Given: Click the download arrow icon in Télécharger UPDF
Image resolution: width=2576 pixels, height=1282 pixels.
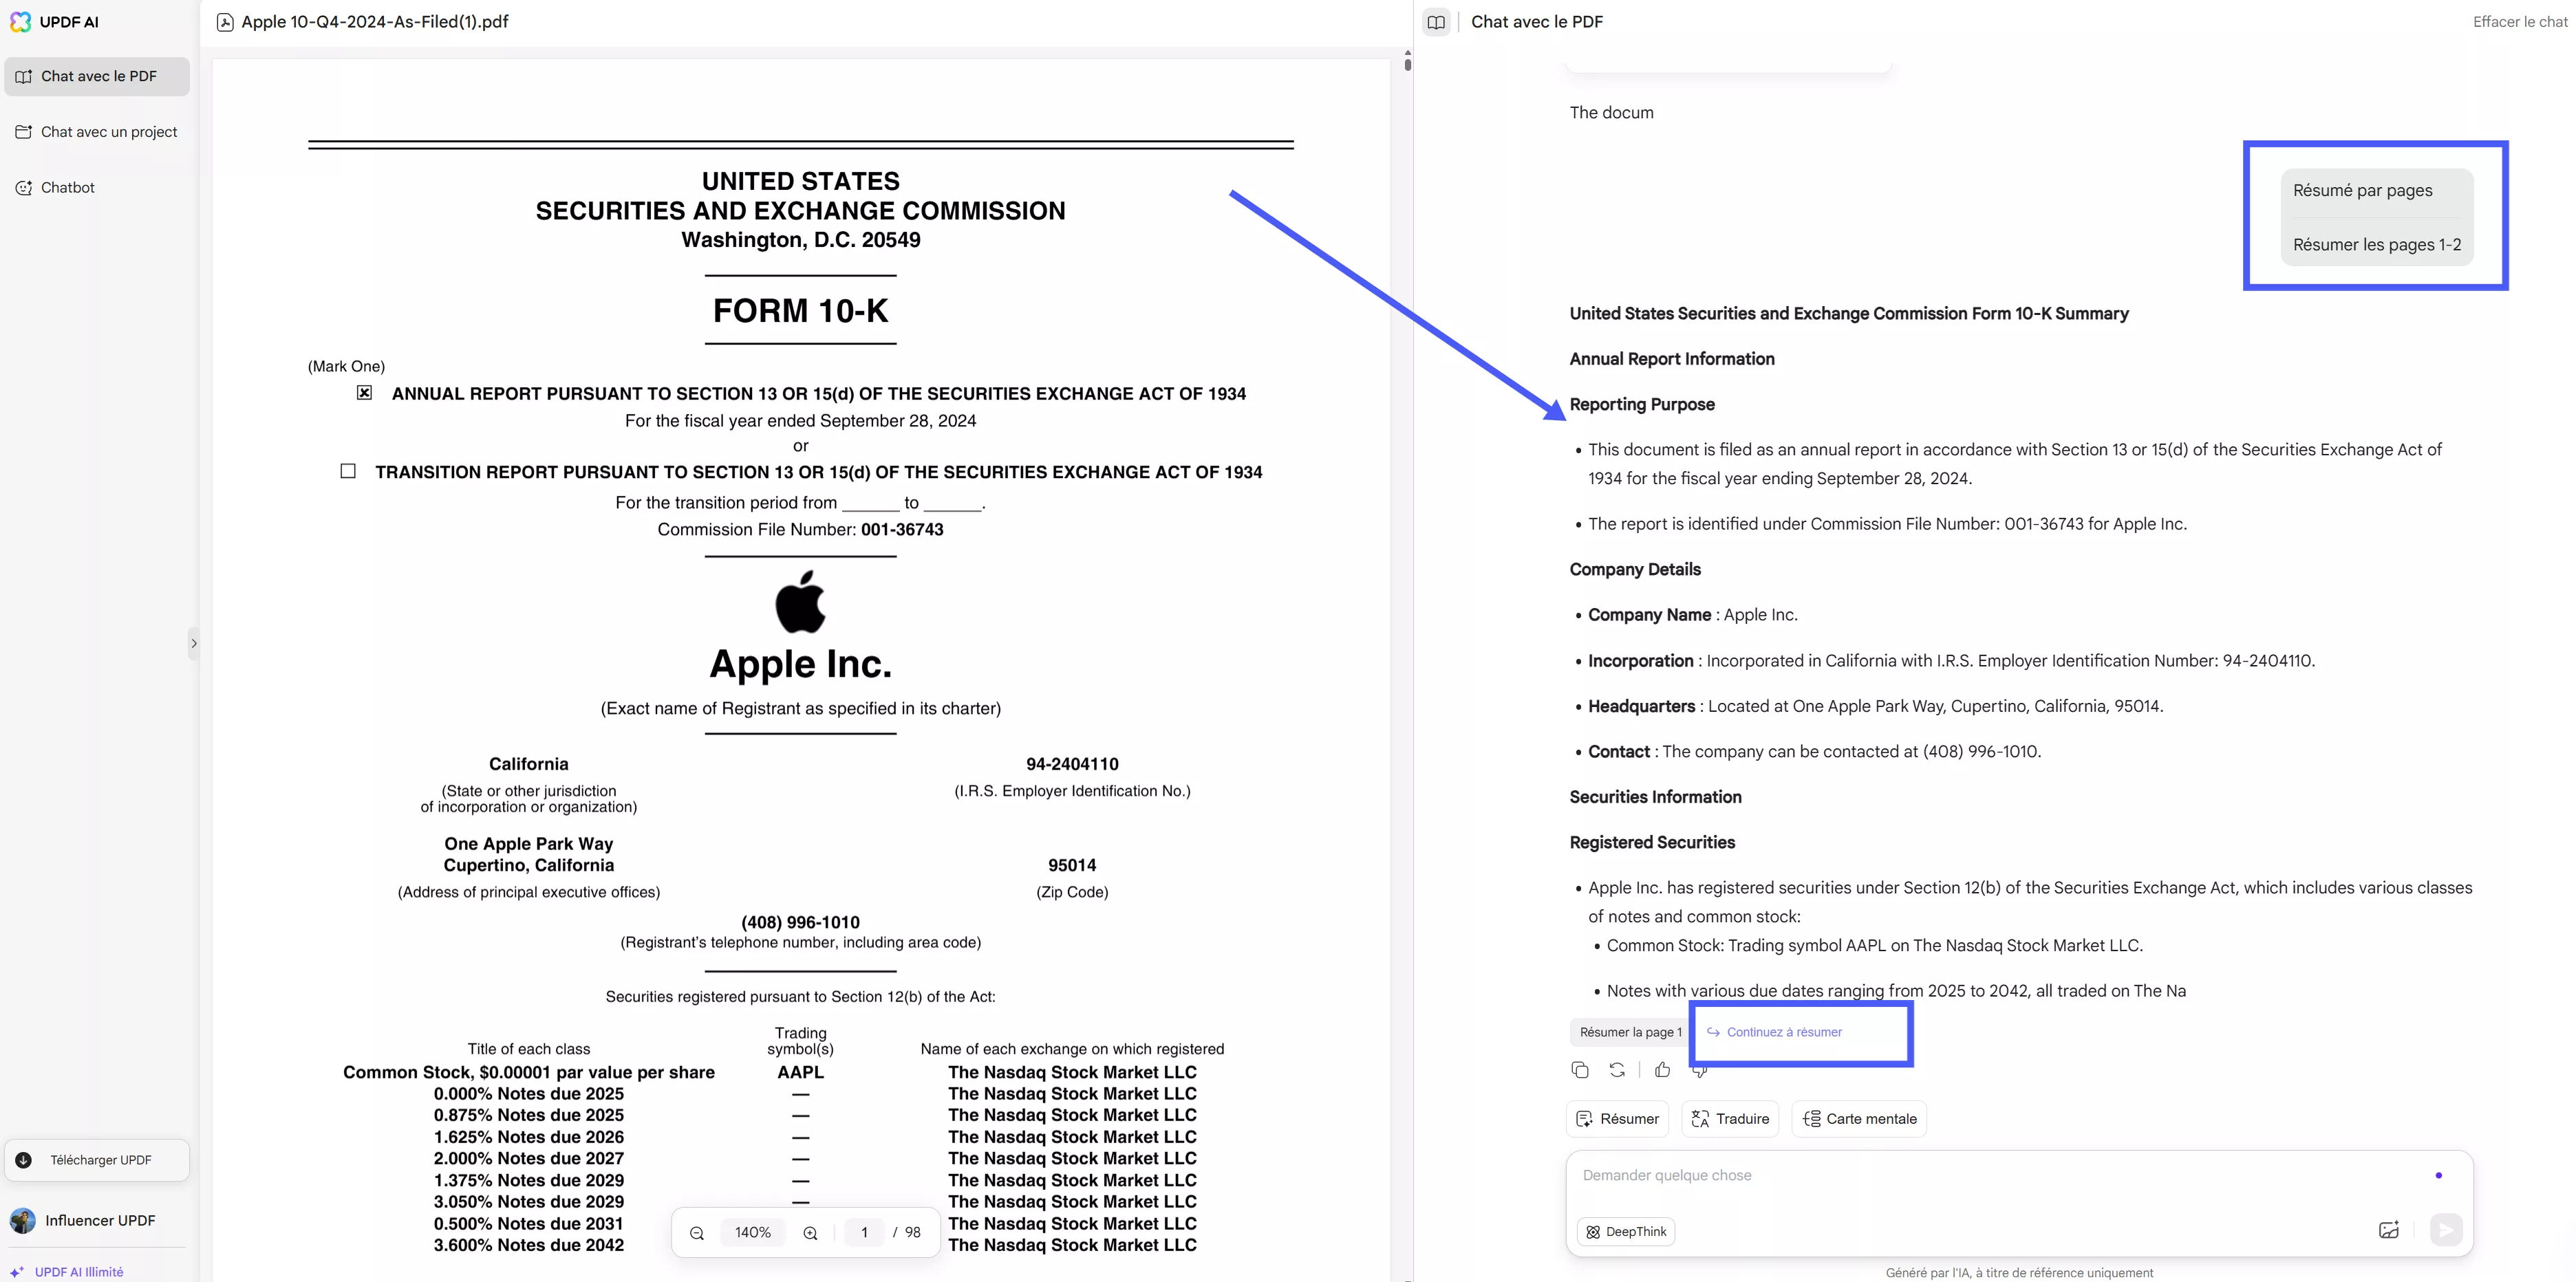Looking at the screenshot, I should 24,1160.
